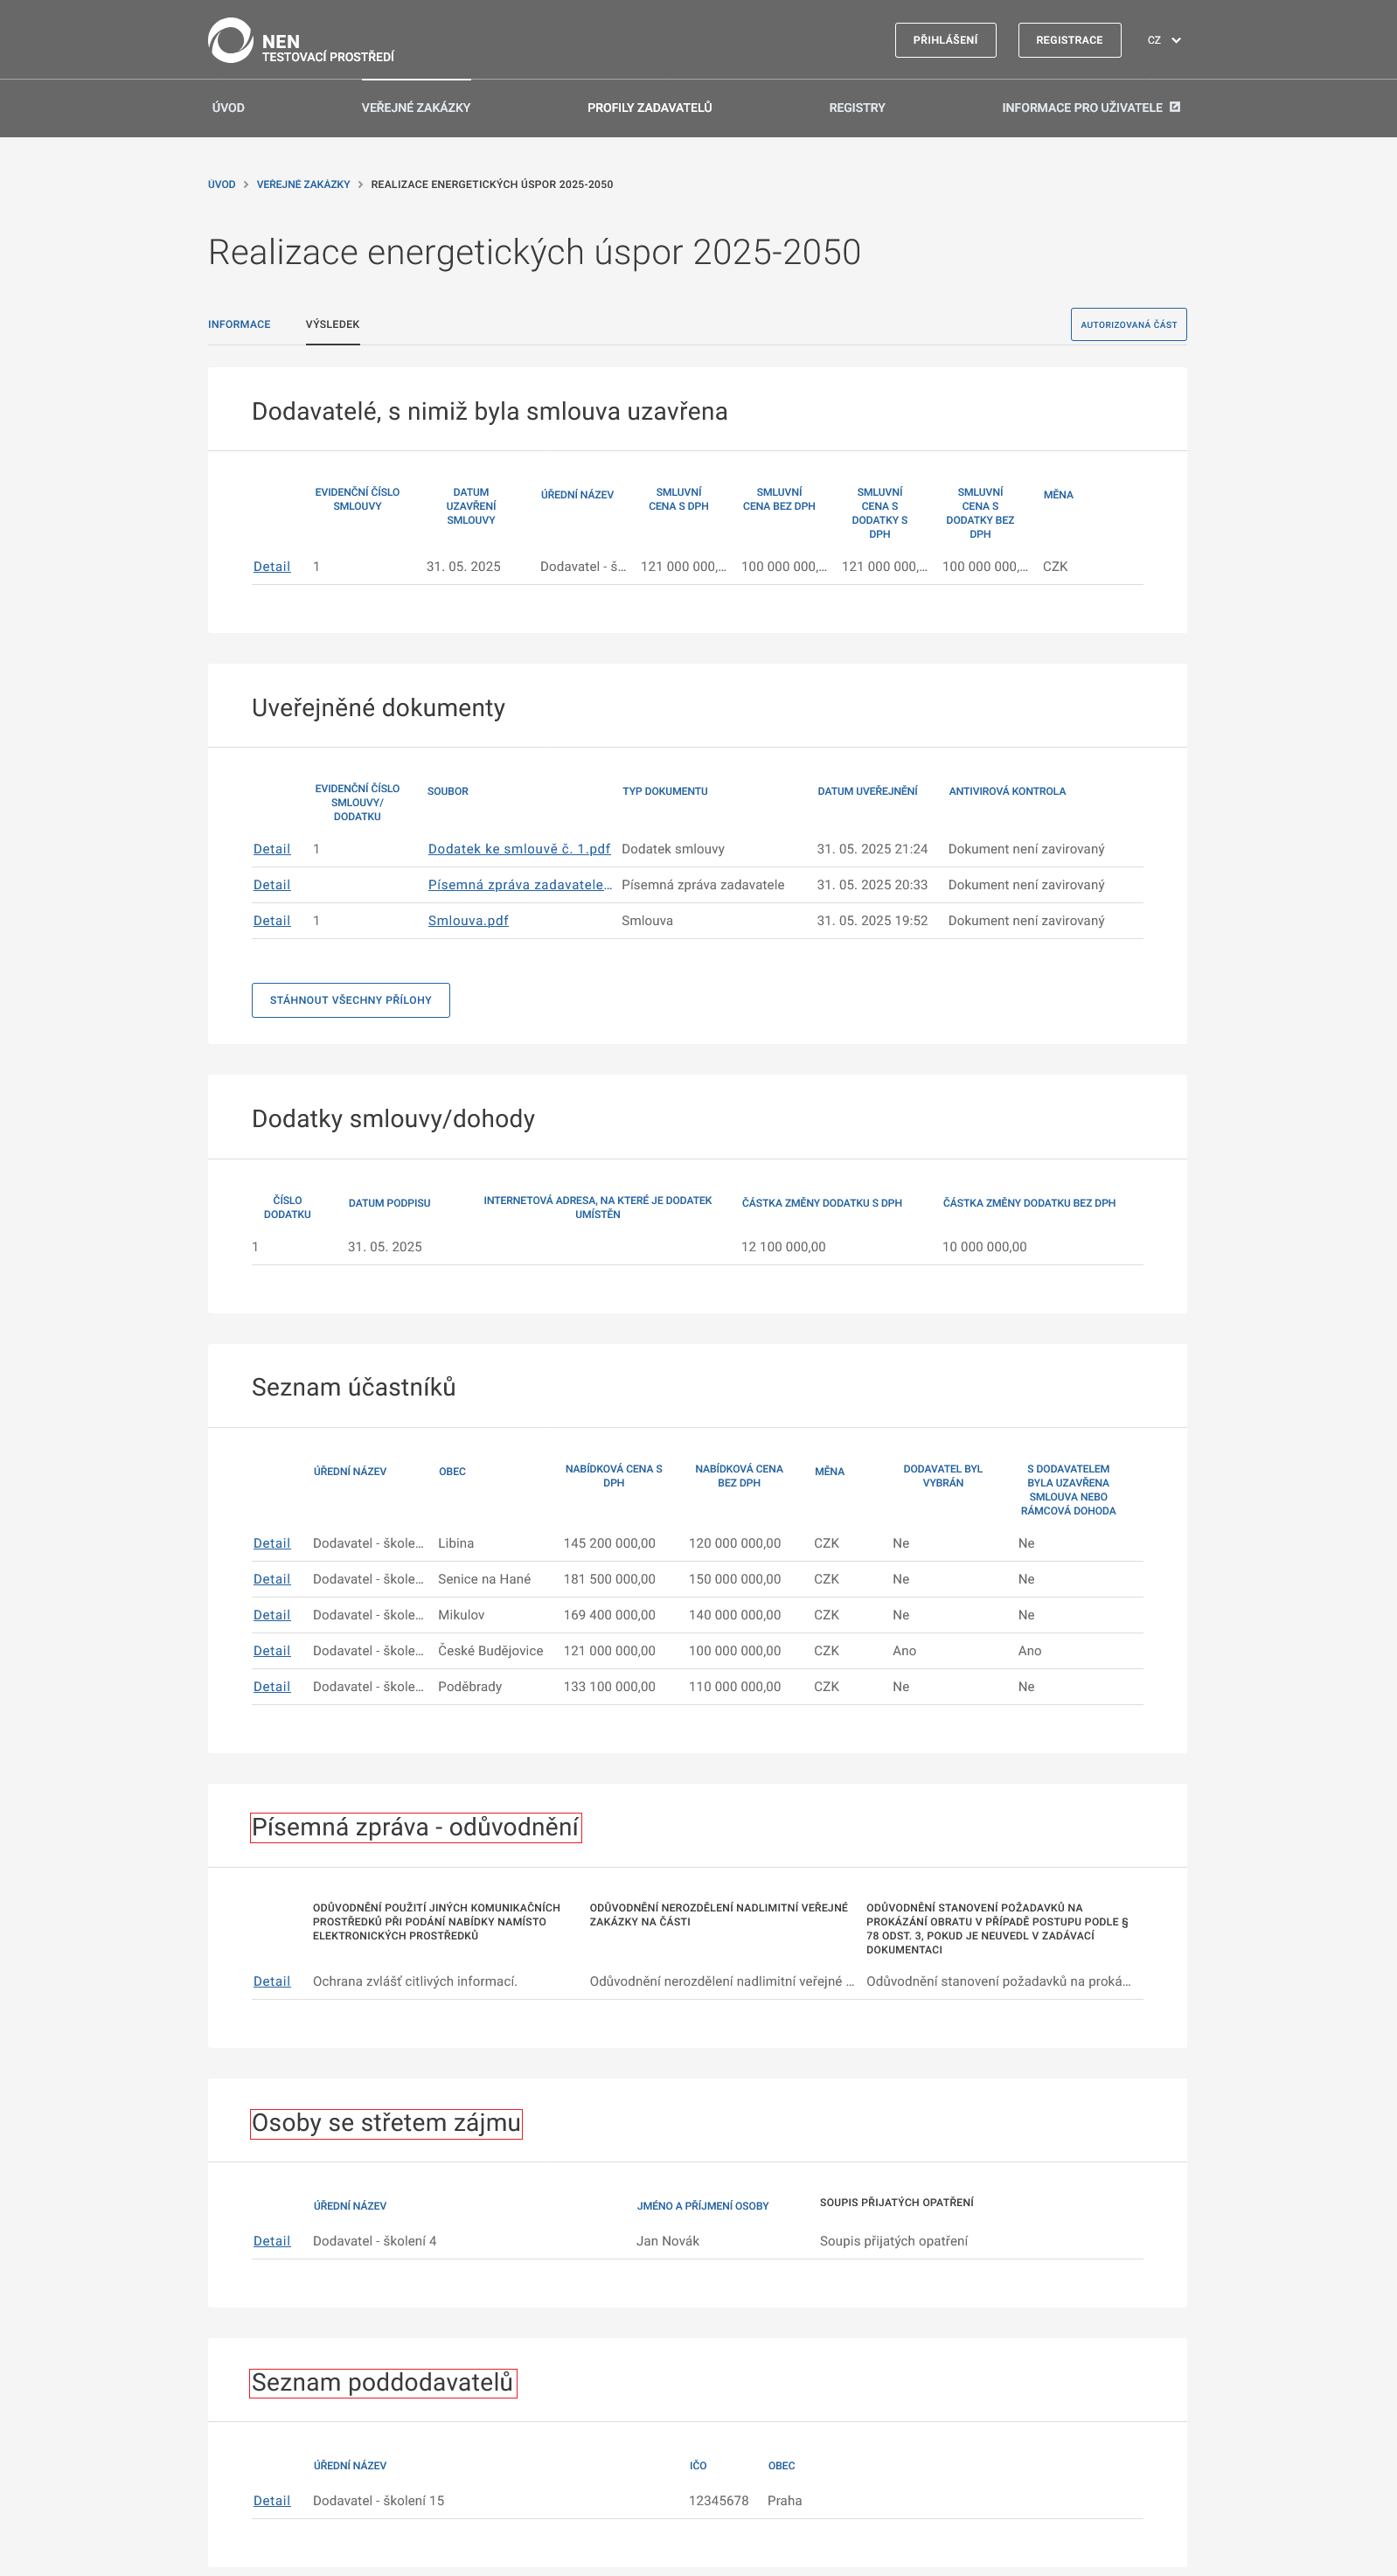This screenshot has width=1397, height=2576.
Task: Sort by Jméno a příjmení osoby column
Action: [x=703, y=2206]
